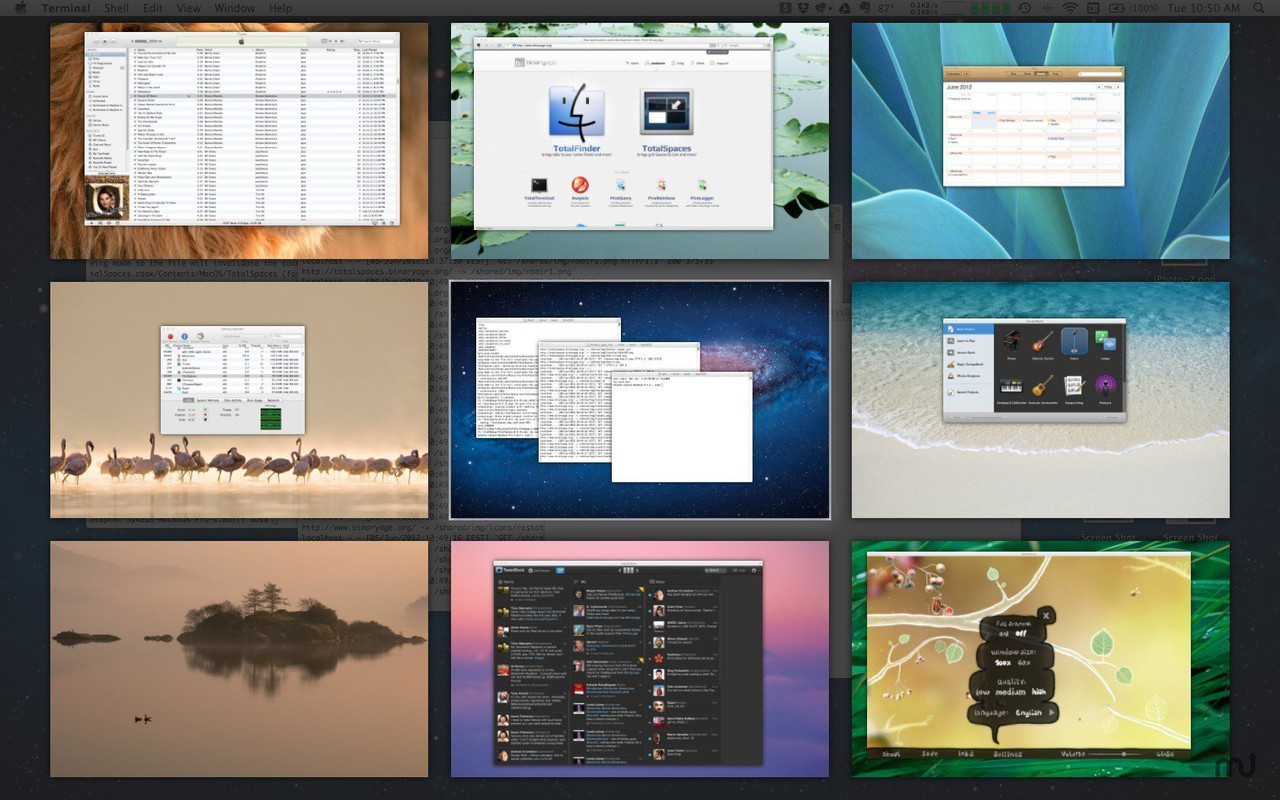Turn full screen on in Botanicula settings
Image resolution: width=1280 pixels, height=800 pixels.
pyautogui.click(x=1004, y=633)
